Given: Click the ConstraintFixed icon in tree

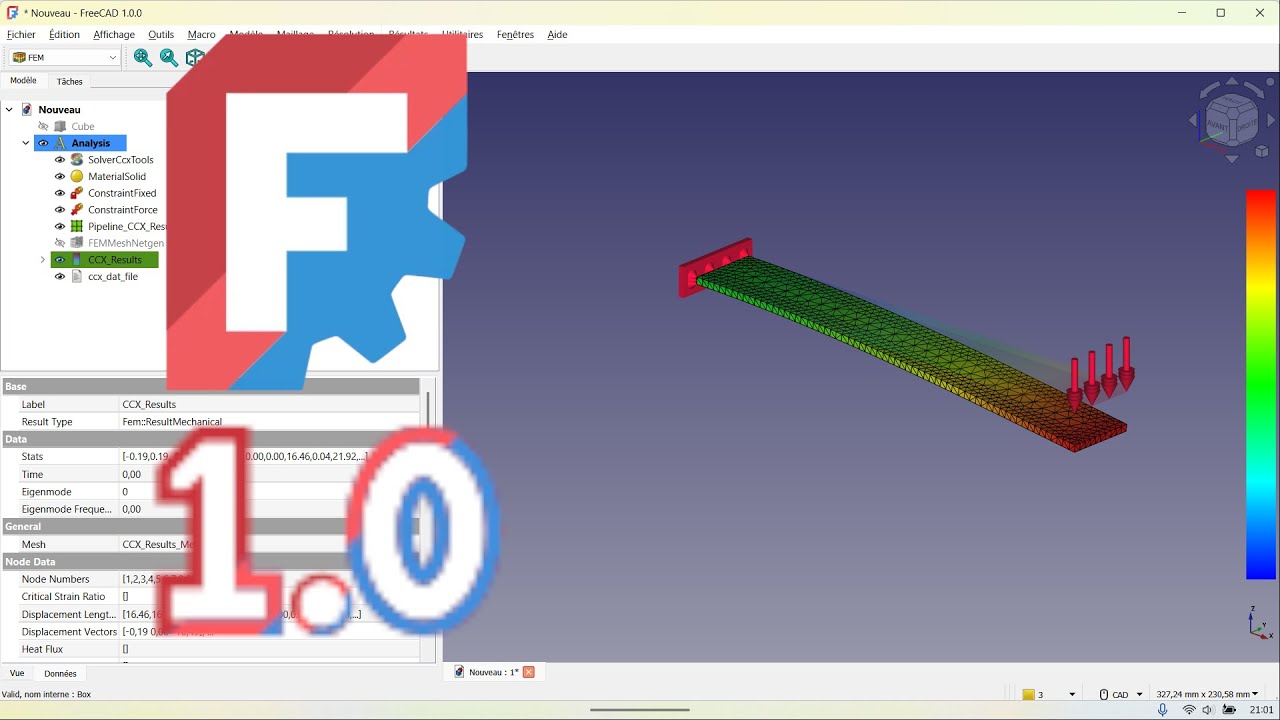Looking at the screenshot, I should (x=77, y=193).
